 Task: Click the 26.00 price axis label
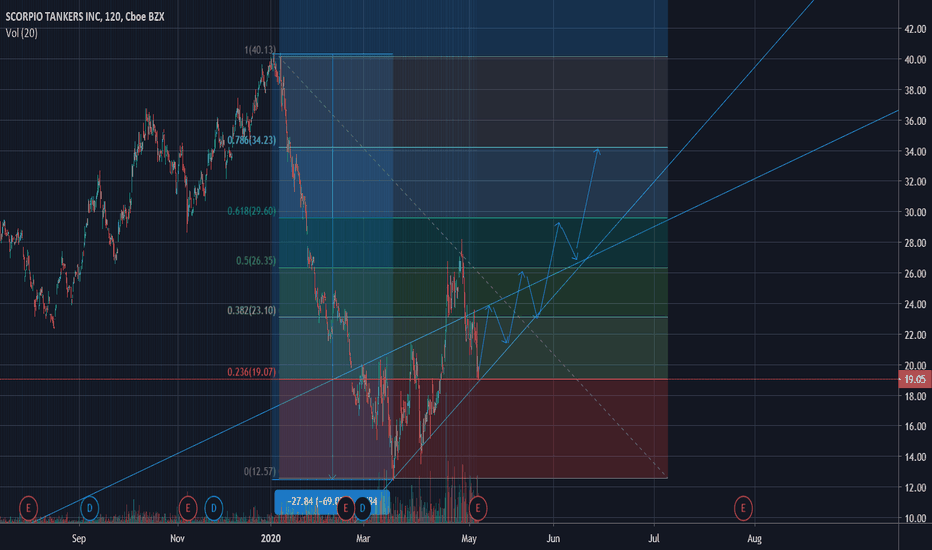click(x=915, y=274)
